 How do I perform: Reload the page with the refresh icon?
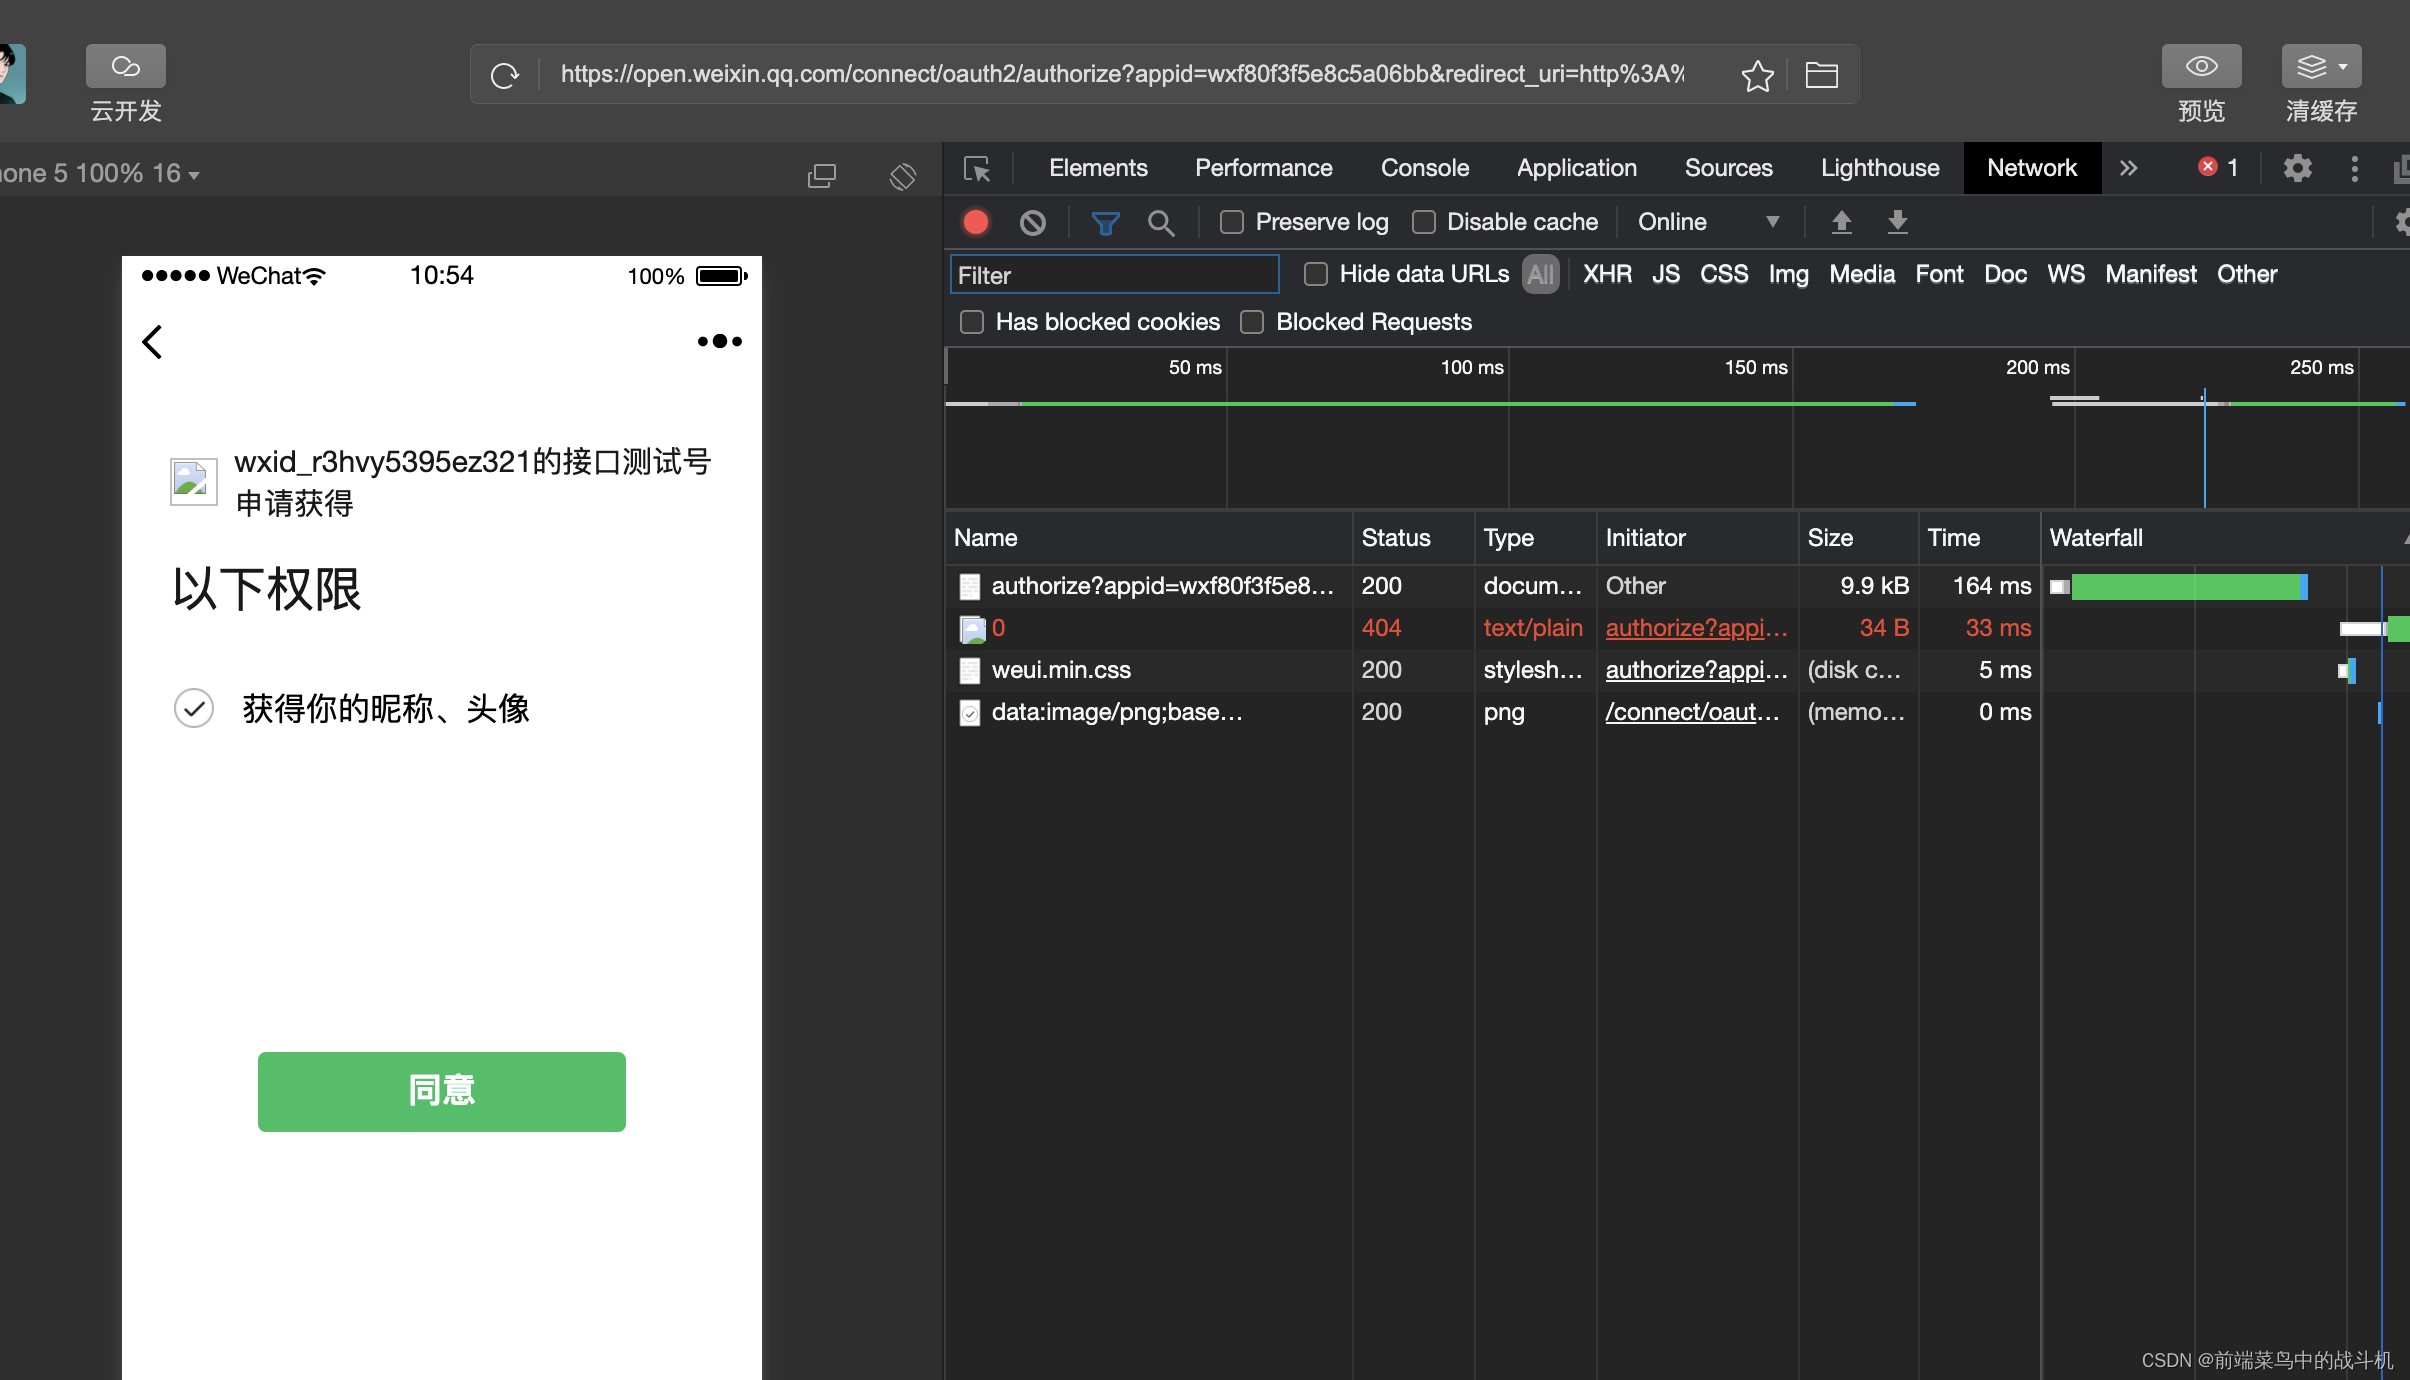pyautogui.click(x=505, y=75)
